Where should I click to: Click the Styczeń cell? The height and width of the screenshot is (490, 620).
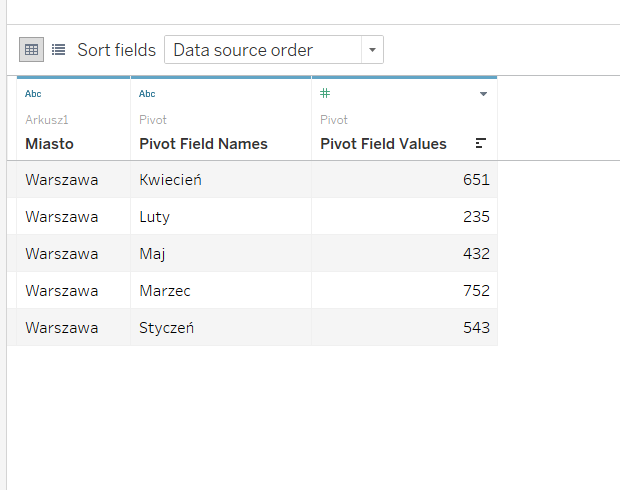(x=168, y=328)
